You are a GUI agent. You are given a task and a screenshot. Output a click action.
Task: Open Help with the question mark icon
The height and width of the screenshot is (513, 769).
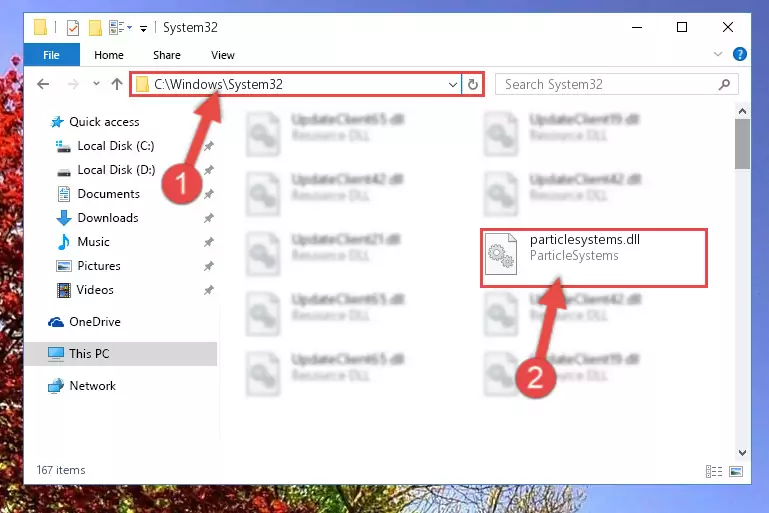[x=740, y=54]
